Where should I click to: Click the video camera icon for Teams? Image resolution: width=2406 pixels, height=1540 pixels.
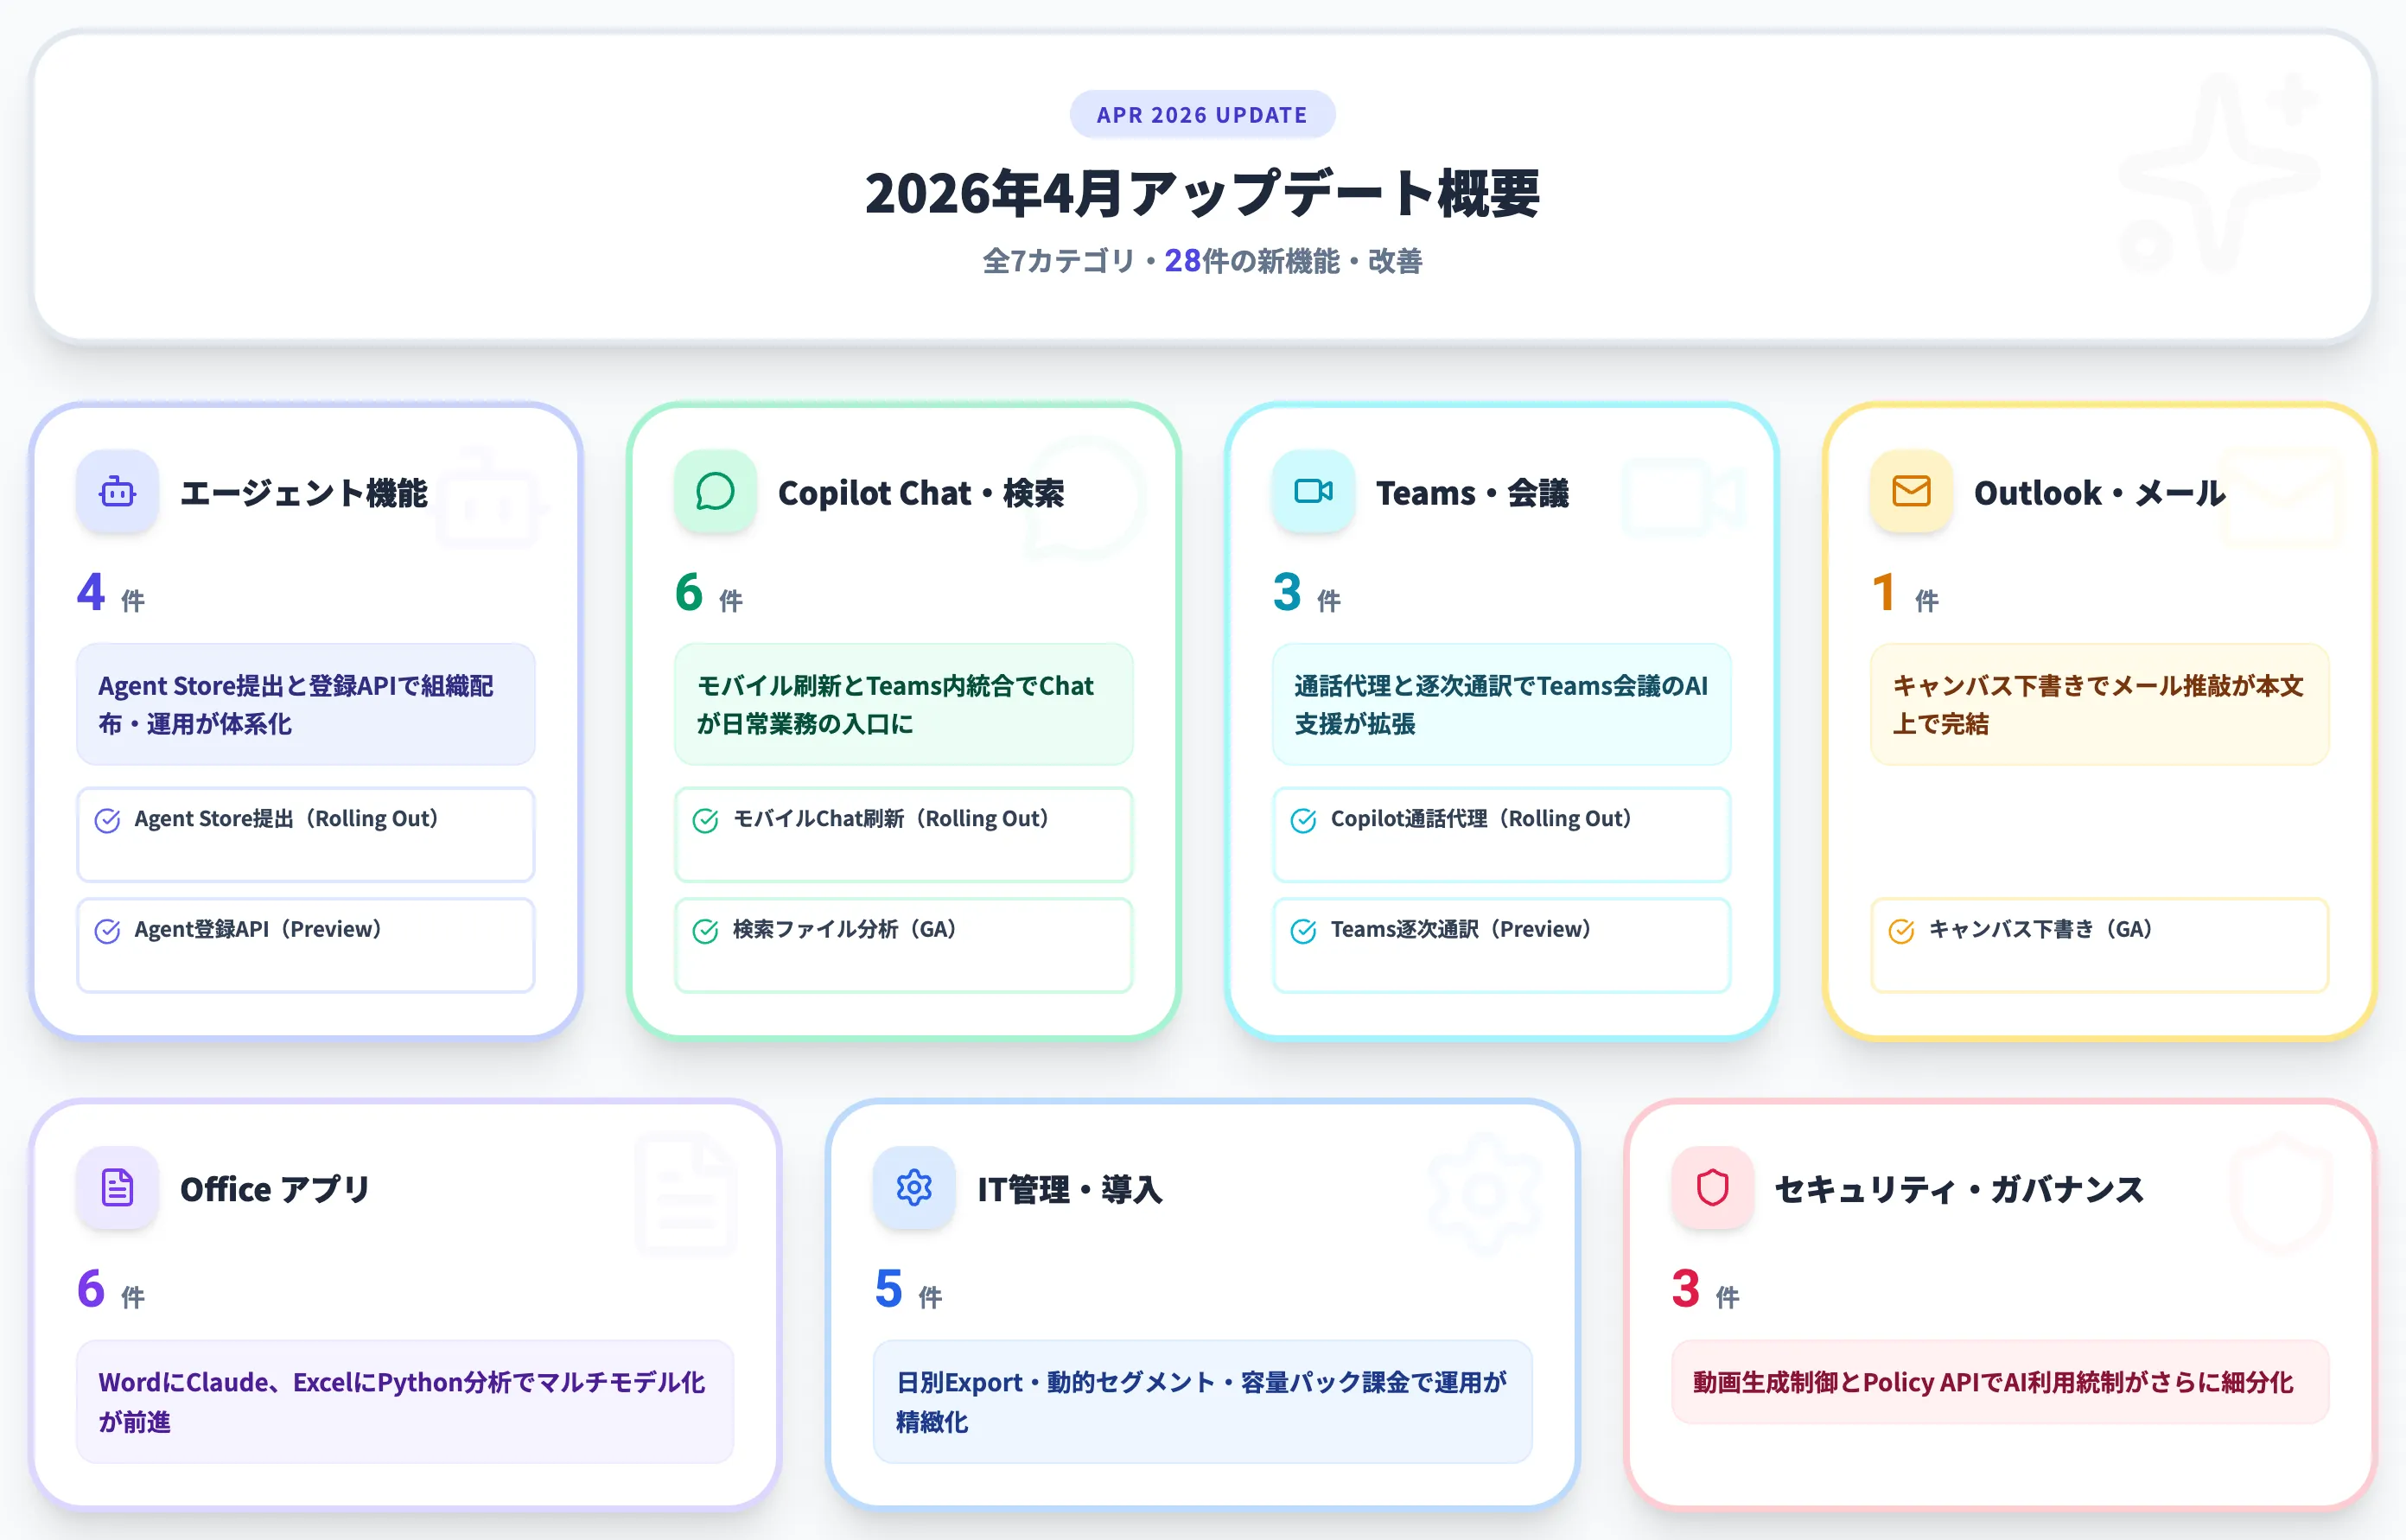pos(1313,491)
